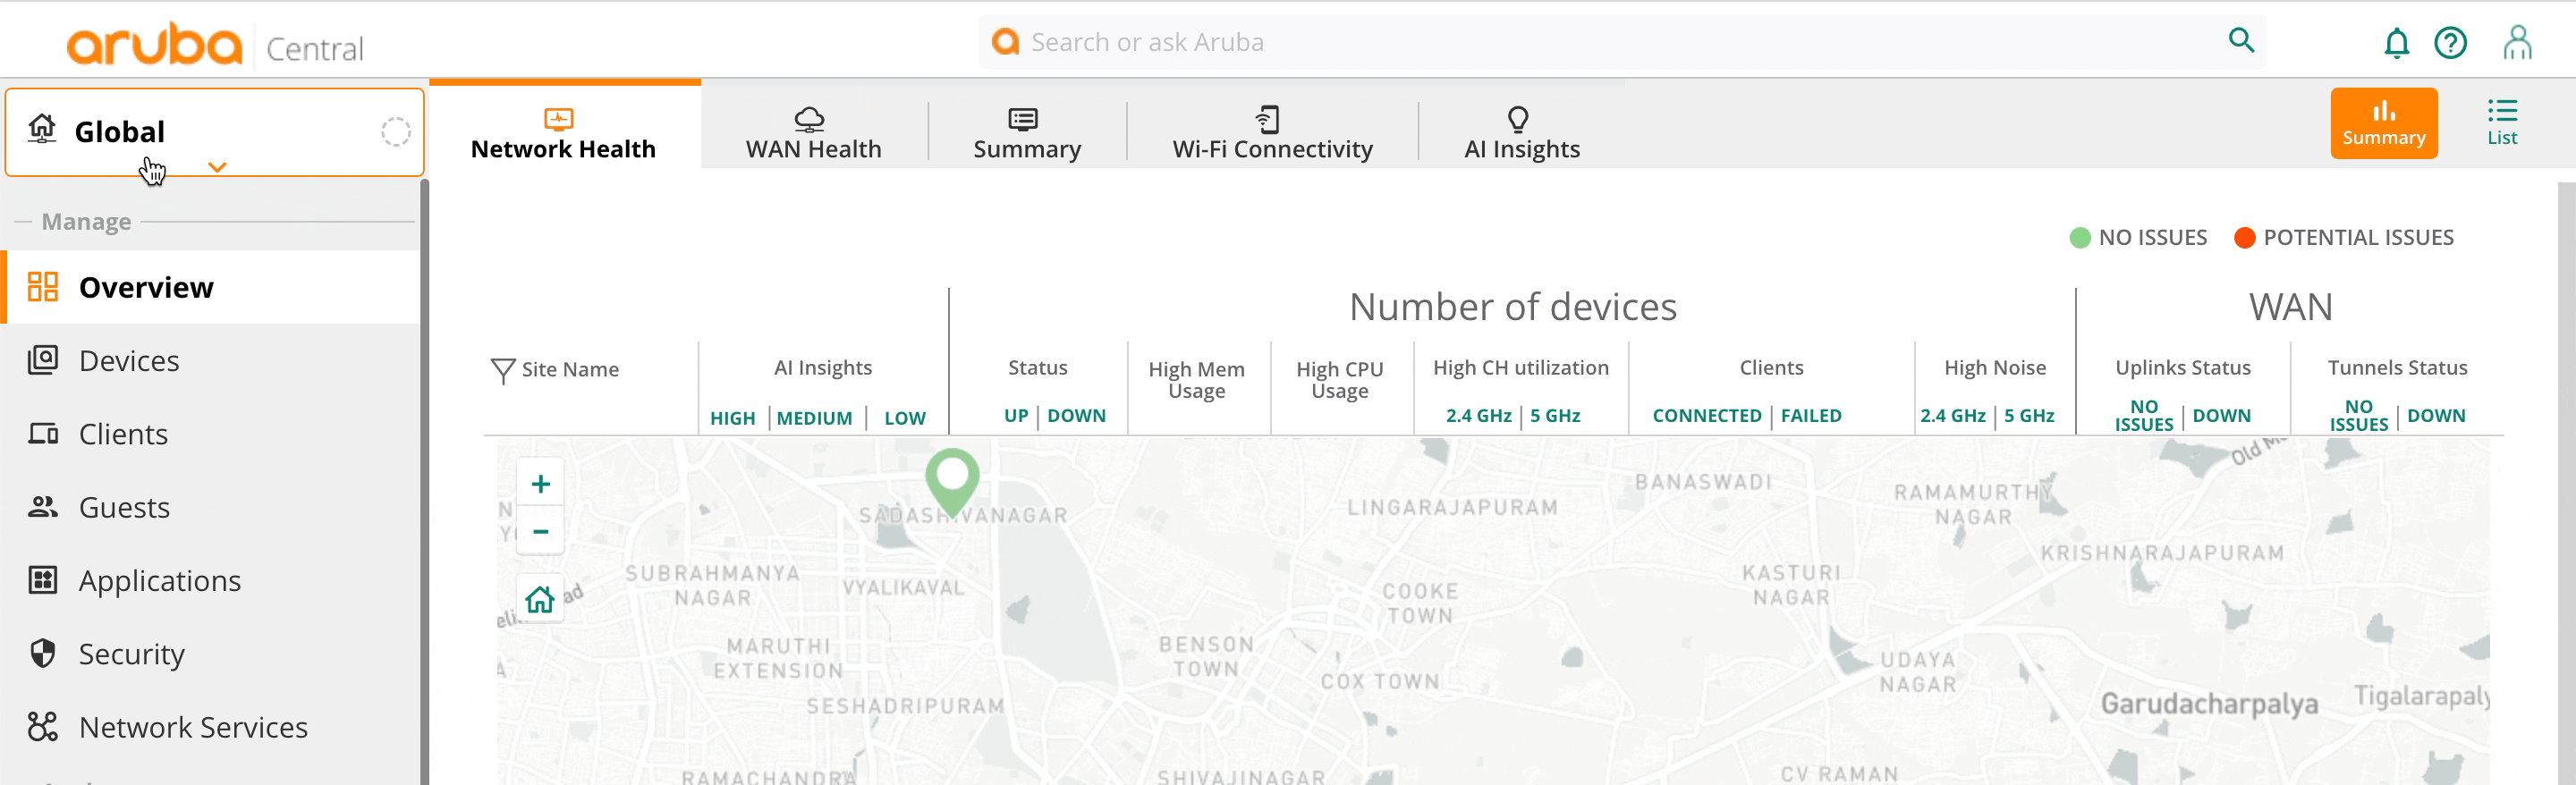Click the page's right vertical scrollbar
The height and width of the screenshot is (785, 2576).
point(2566,483)
